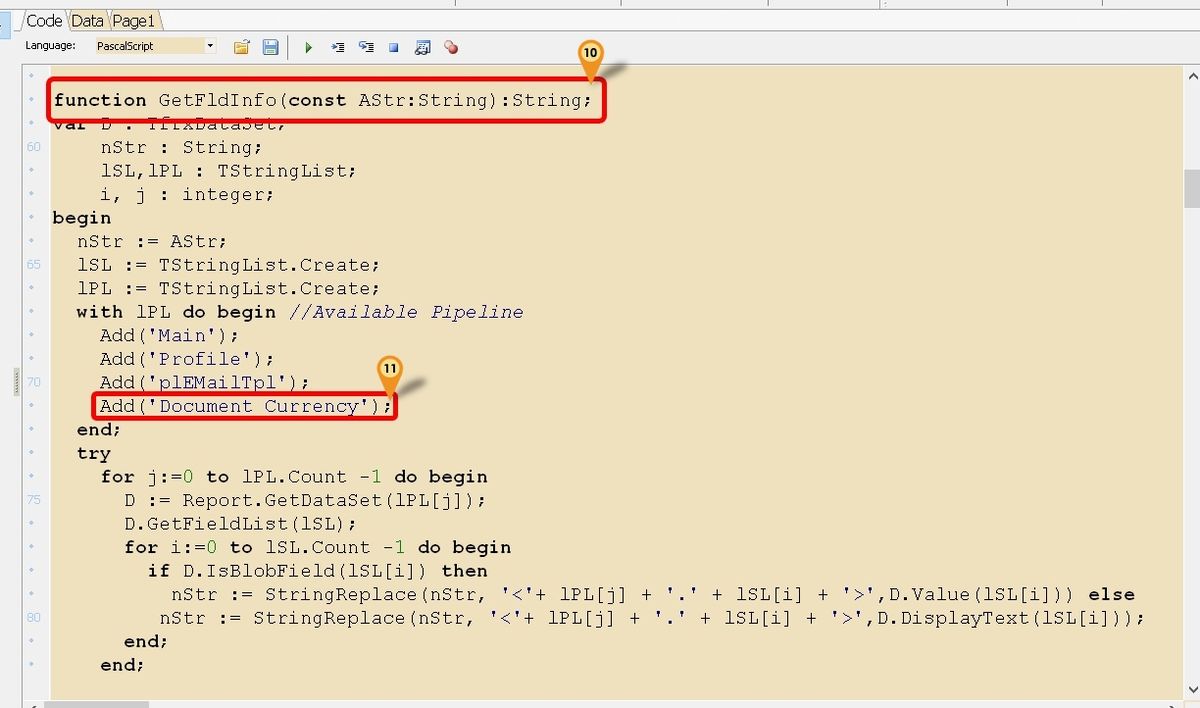Step into the next statement
The width and height of the screenshot is (1200, 708).
coord(338,46)
